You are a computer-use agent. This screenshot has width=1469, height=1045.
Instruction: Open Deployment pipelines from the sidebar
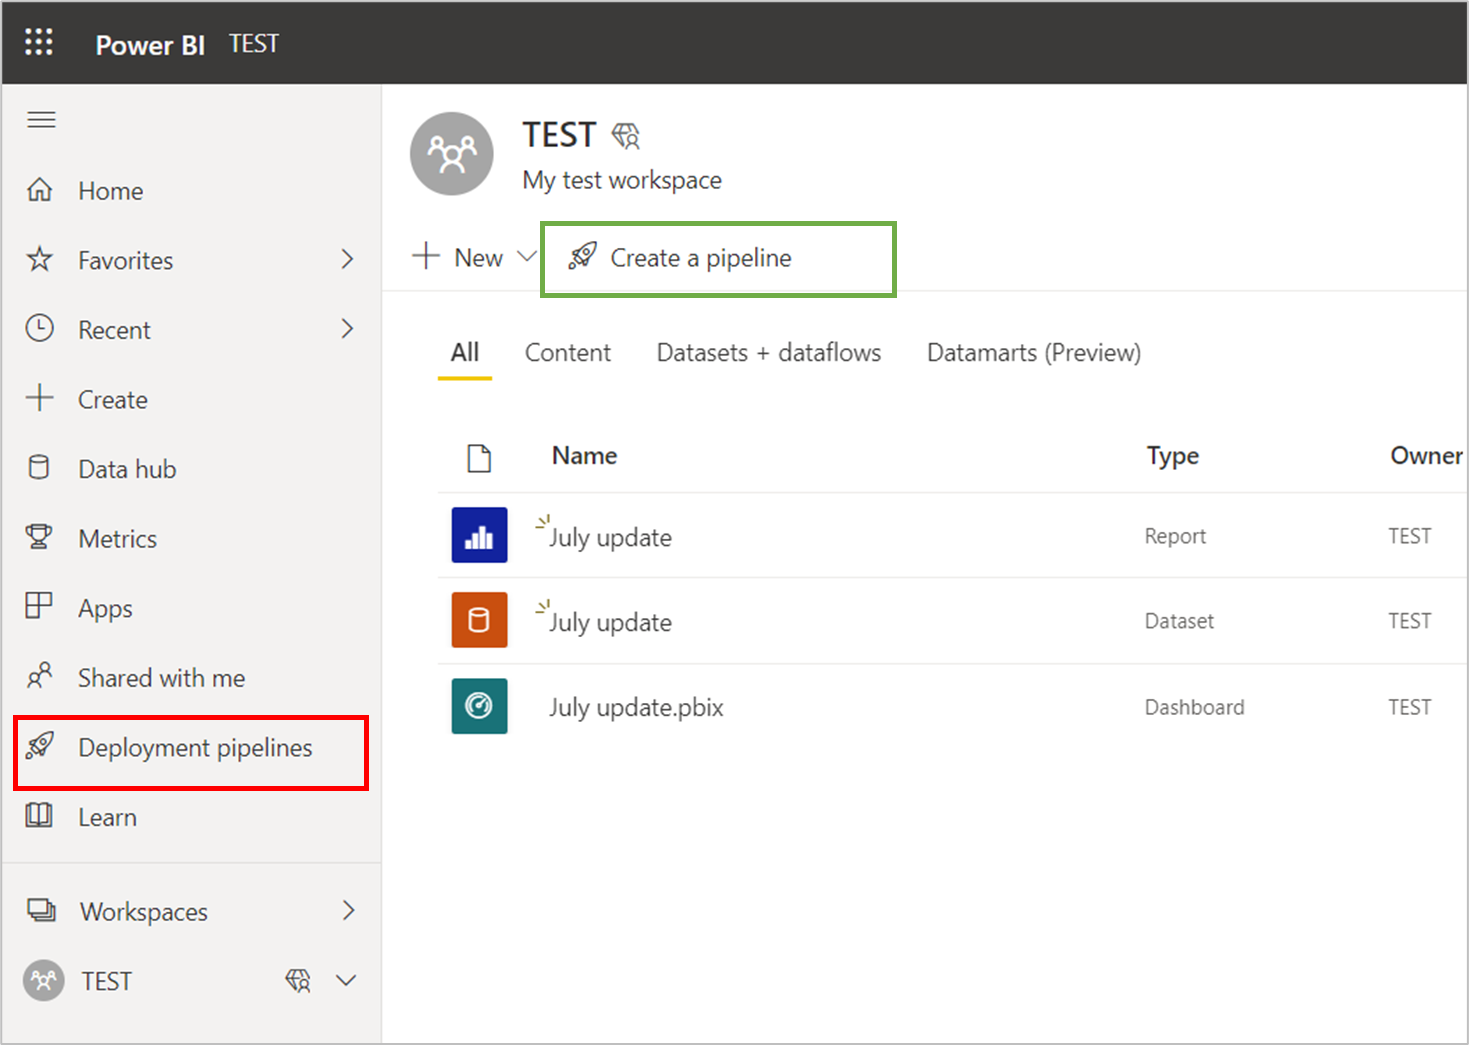click(195, 747)
